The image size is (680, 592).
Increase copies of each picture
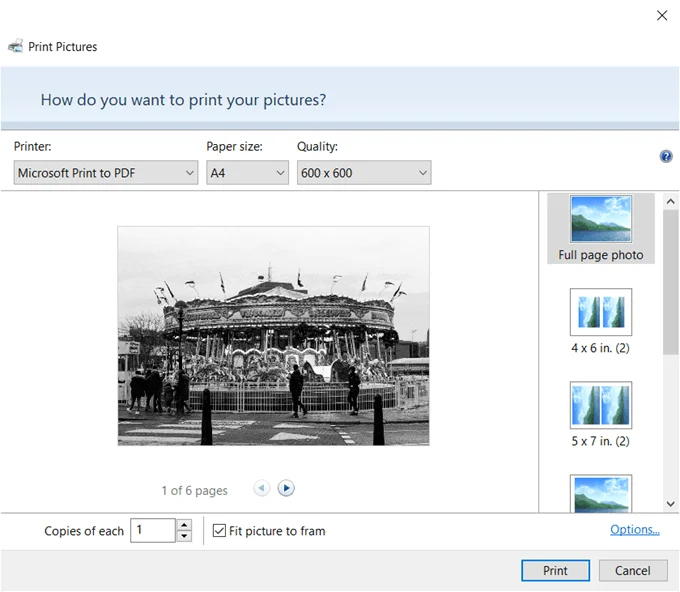pyautogui.click(x=184, y=525)
